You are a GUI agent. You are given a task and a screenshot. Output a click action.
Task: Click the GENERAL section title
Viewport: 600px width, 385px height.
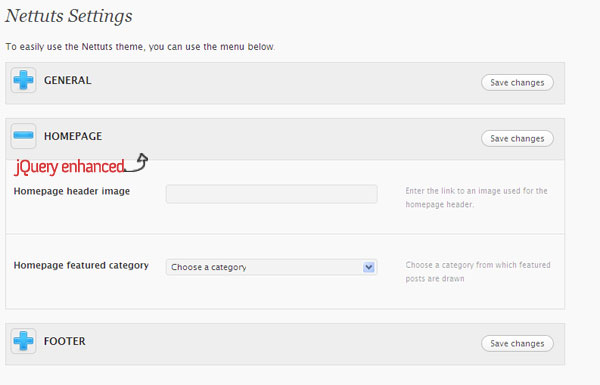pyautogui.click(x=68, y=80)
